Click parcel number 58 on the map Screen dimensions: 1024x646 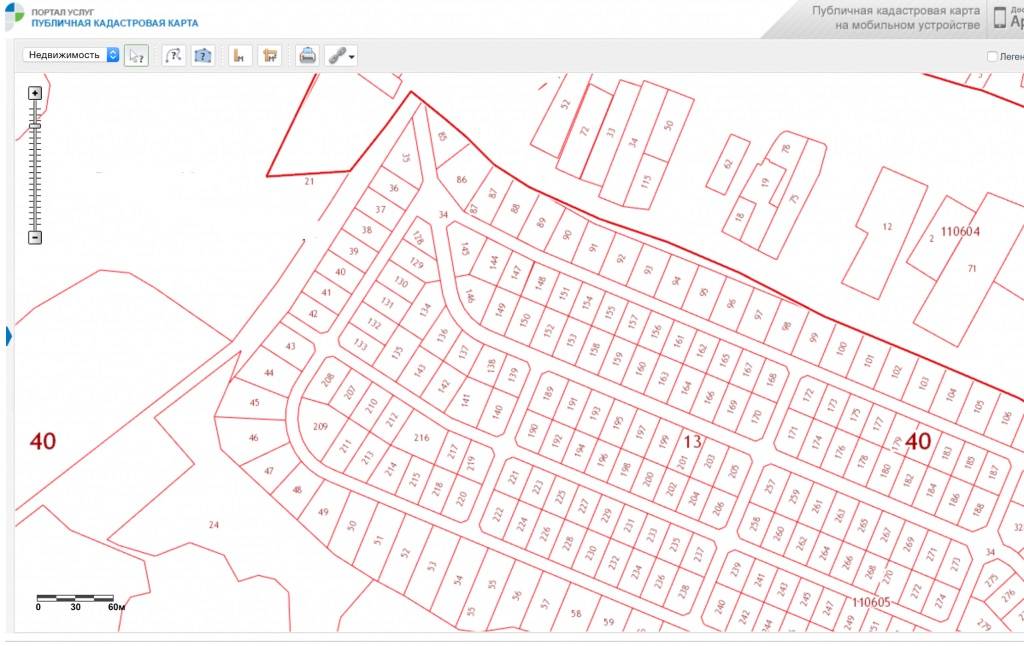576,613
